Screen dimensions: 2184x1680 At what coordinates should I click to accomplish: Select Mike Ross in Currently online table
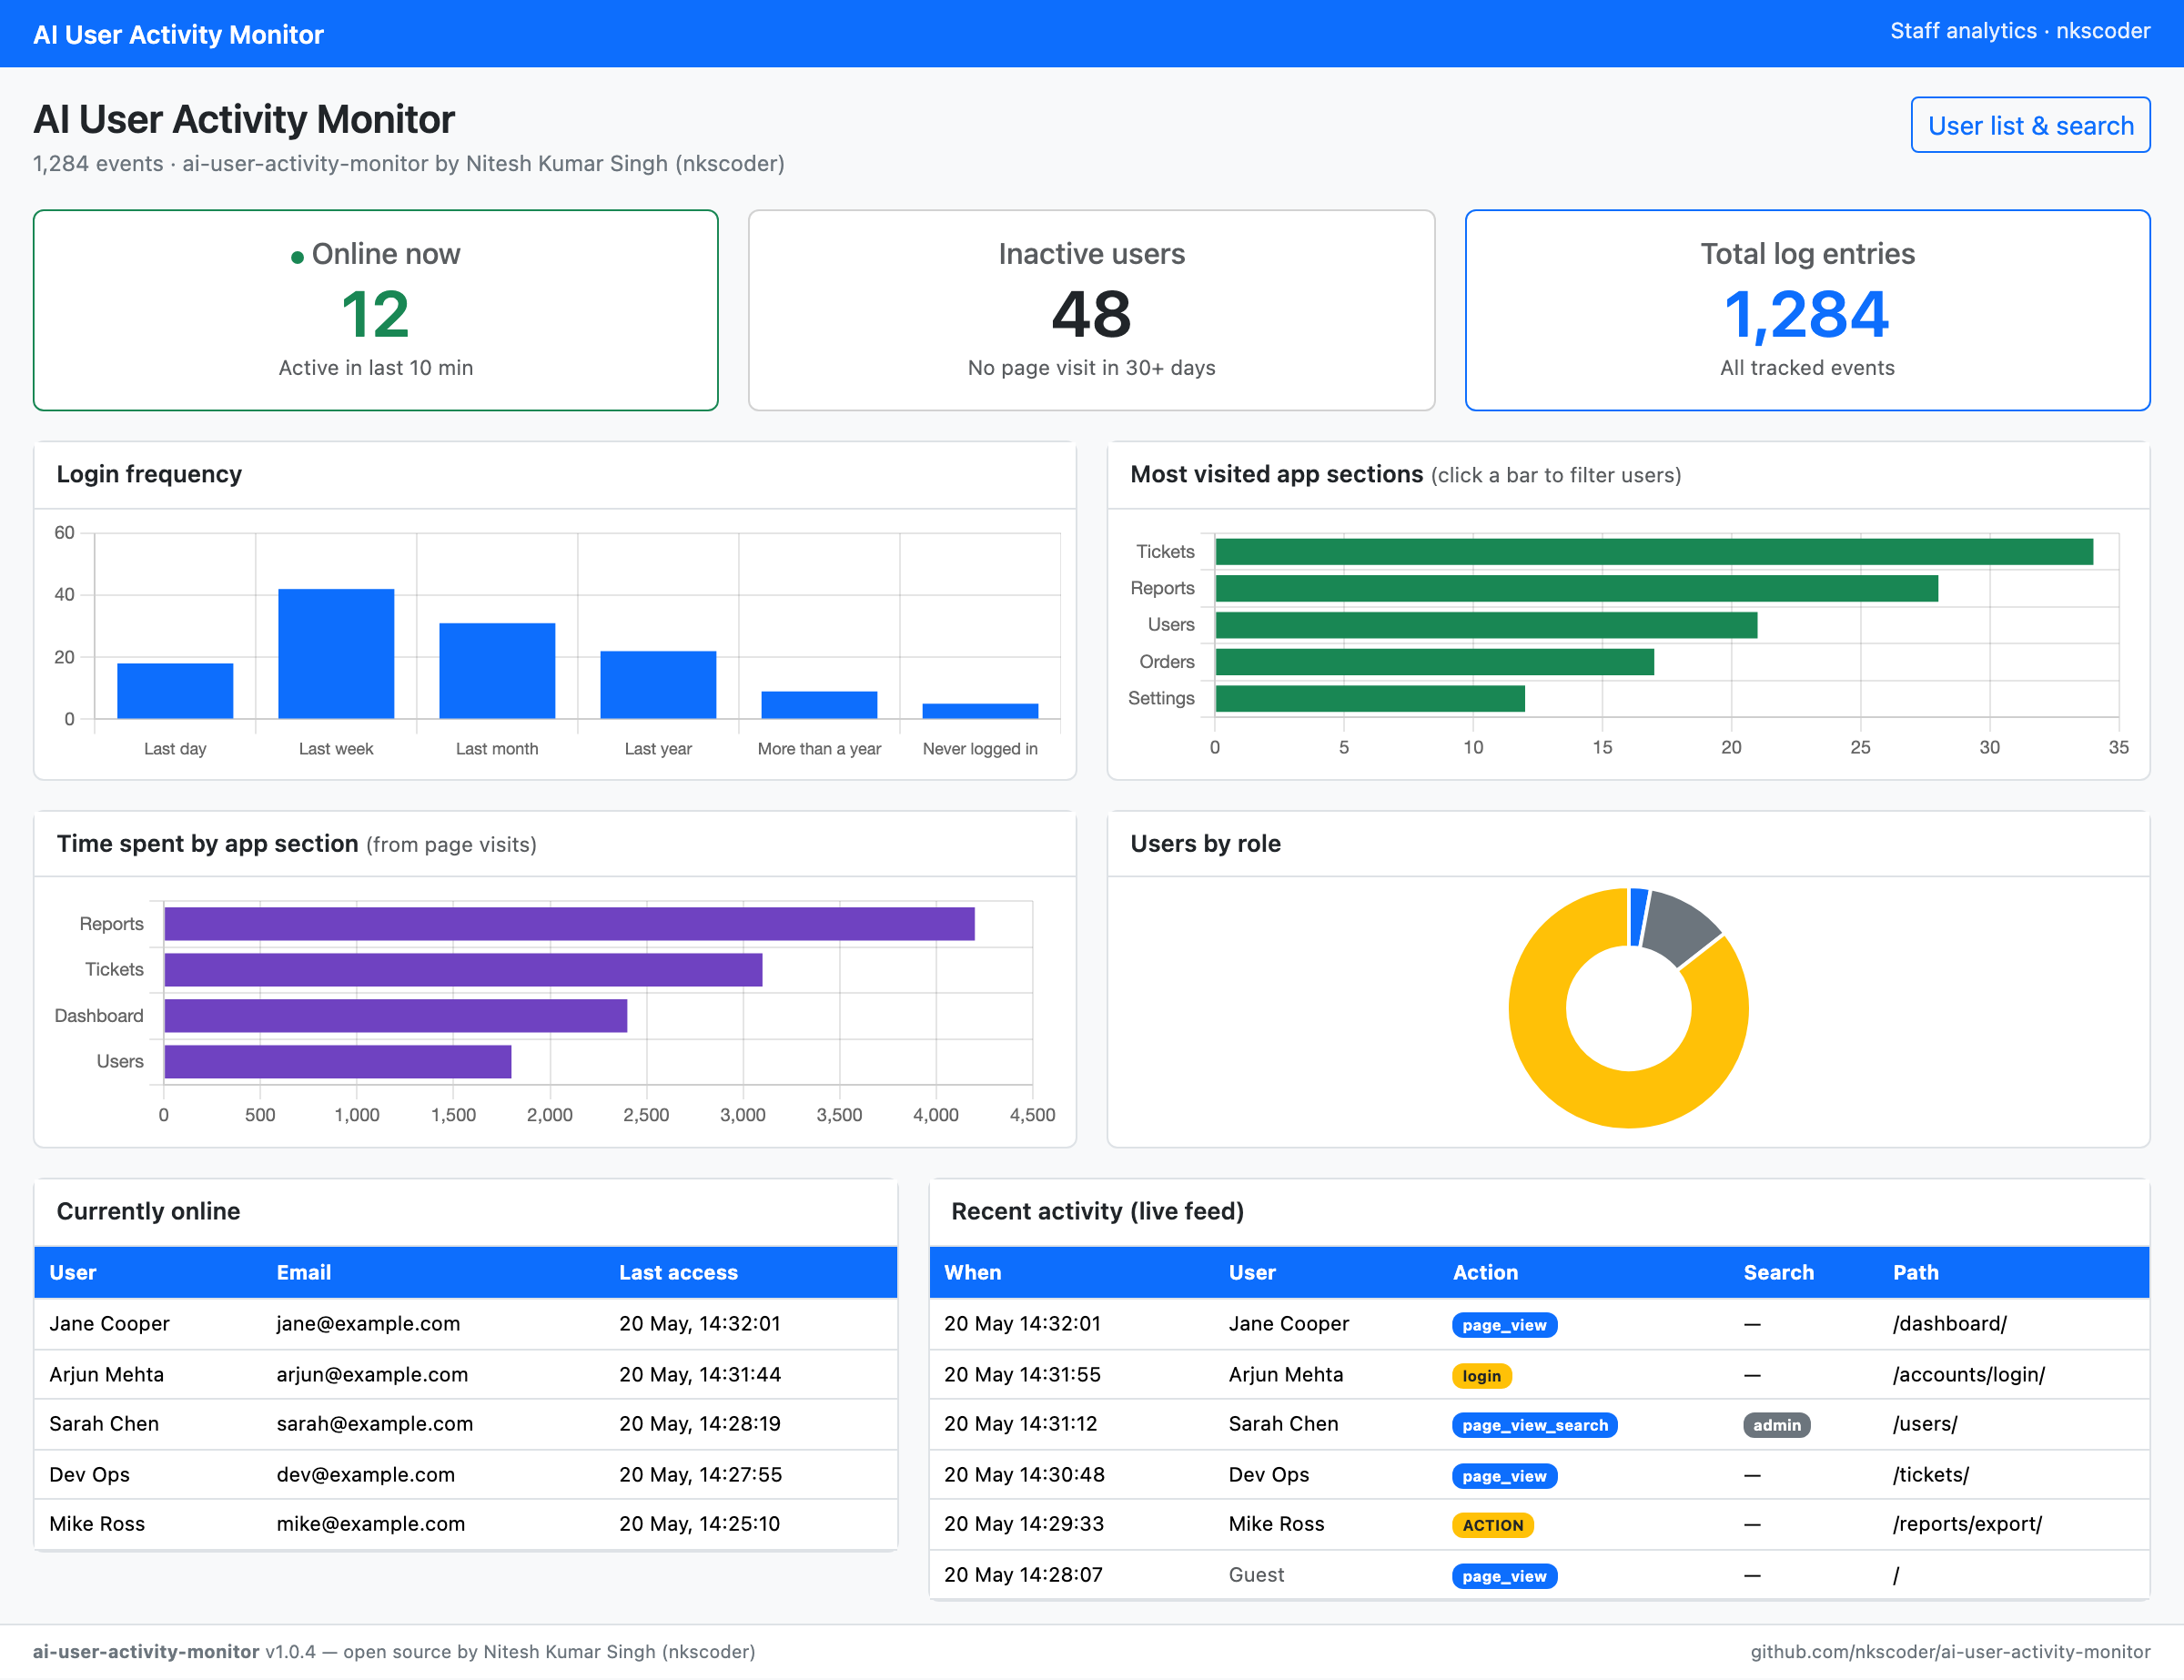pos(97,1523)
